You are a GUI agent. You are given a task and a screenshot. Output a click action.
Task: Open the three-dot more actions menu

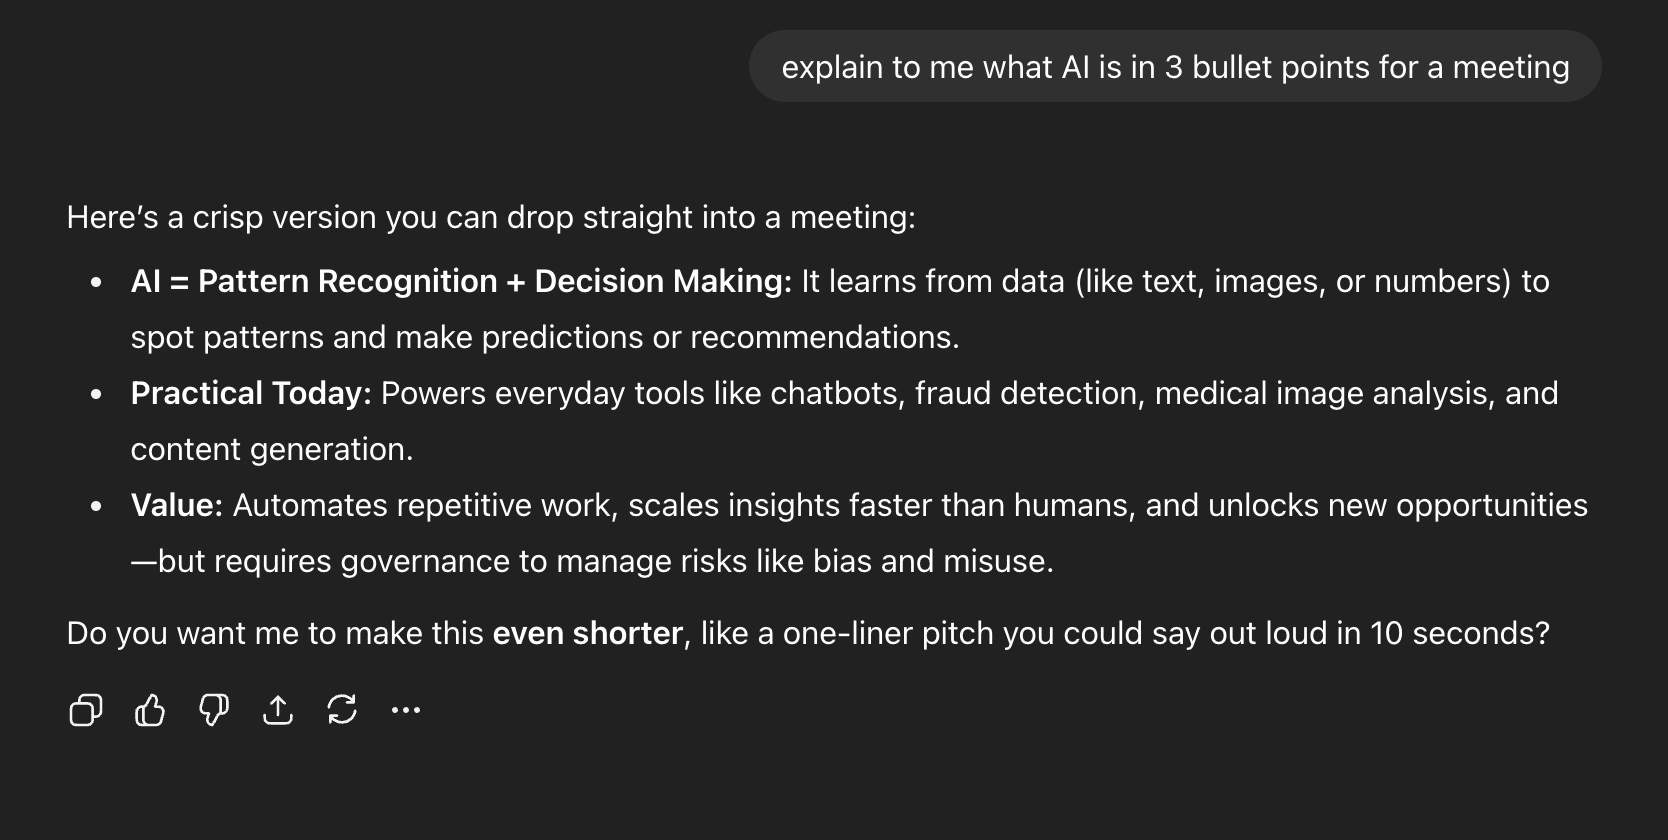406,710
